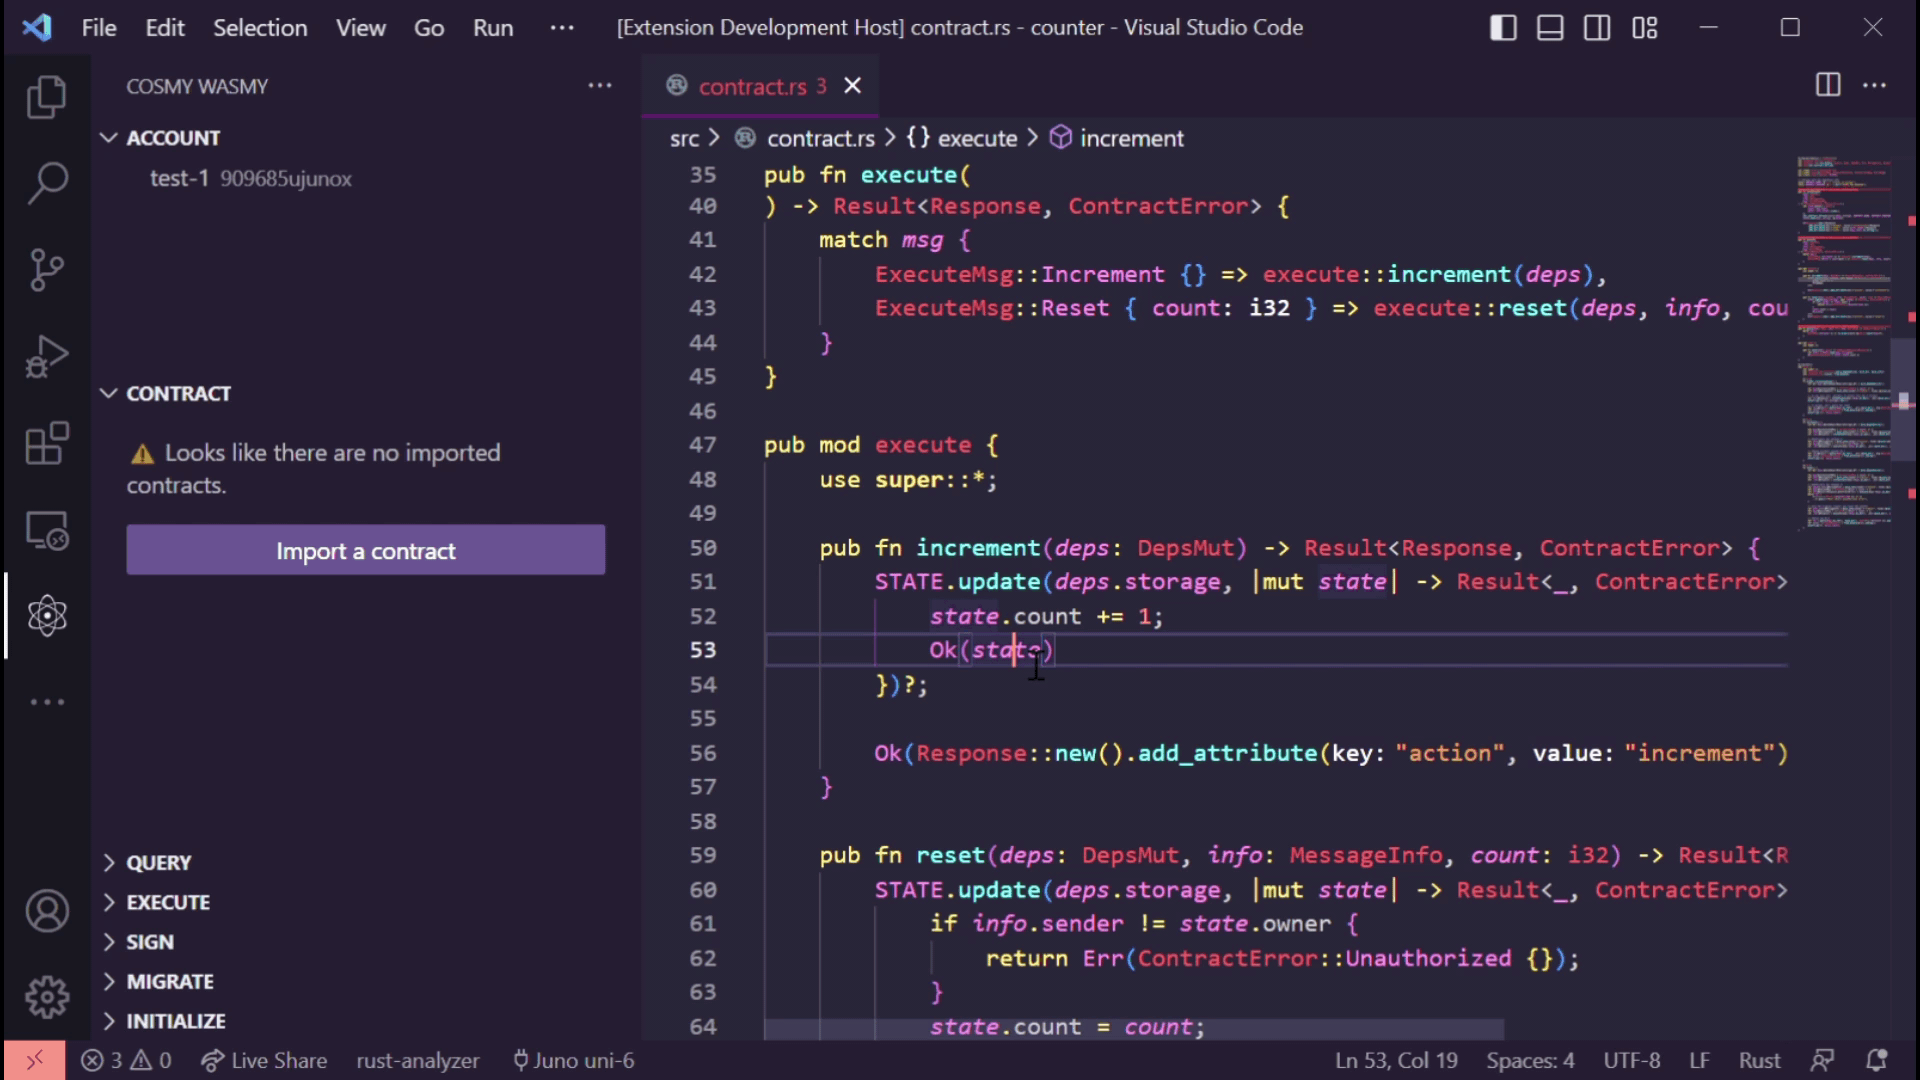The width and height of the screenshot is (1920, 1080).
Task: Toggle the bottom panel layout button
Action: click(x=1550, y=27)
